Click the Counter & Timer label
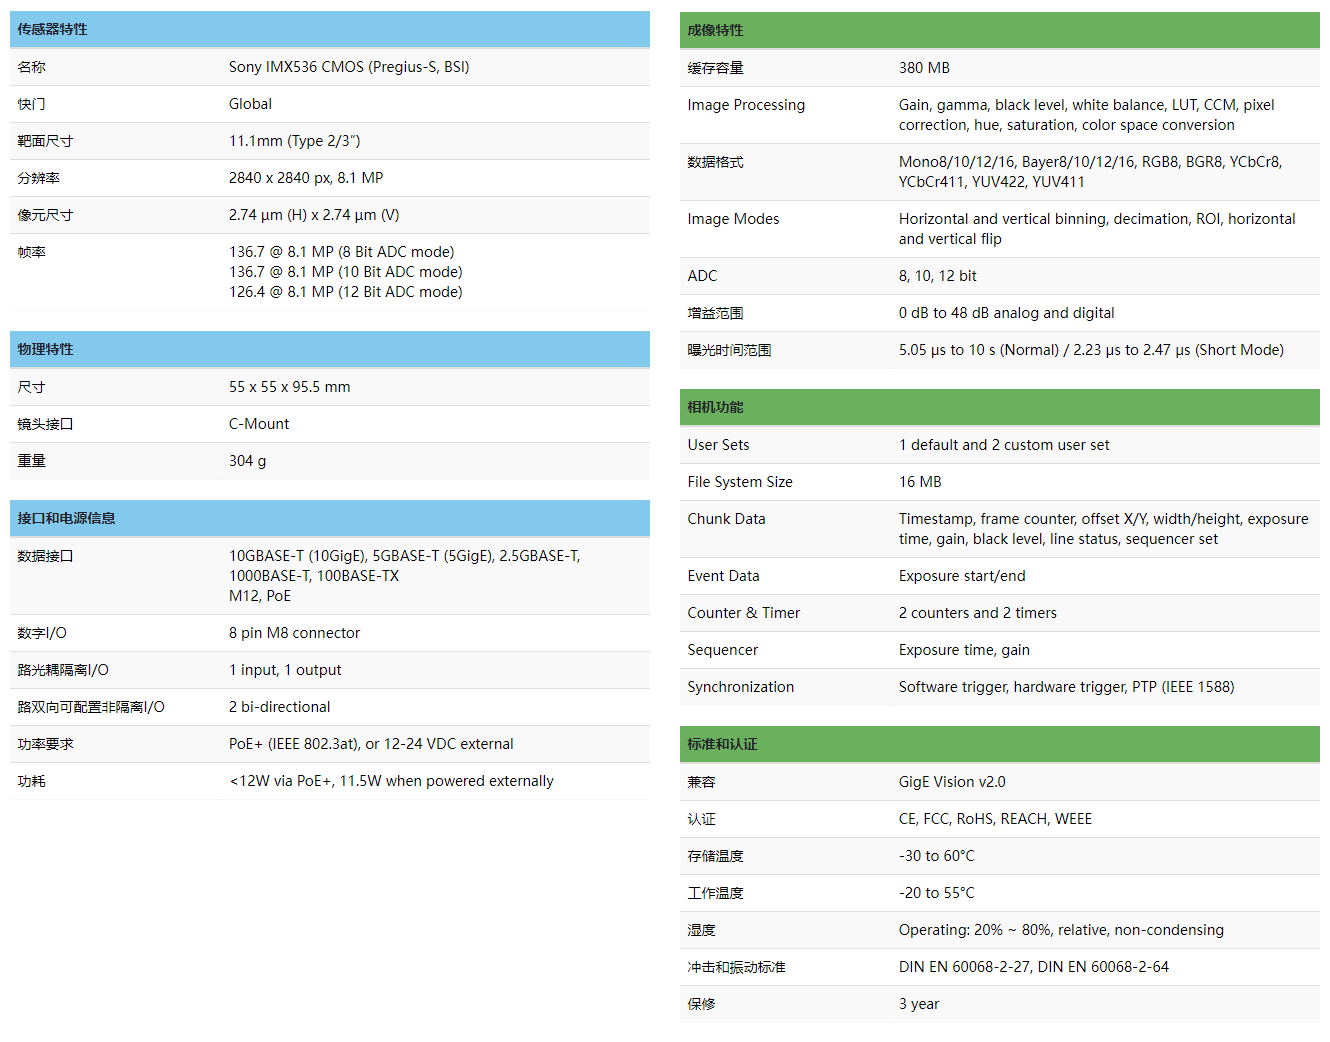The height and width of the screenshot is (1042, 1330). coord(744,613)
